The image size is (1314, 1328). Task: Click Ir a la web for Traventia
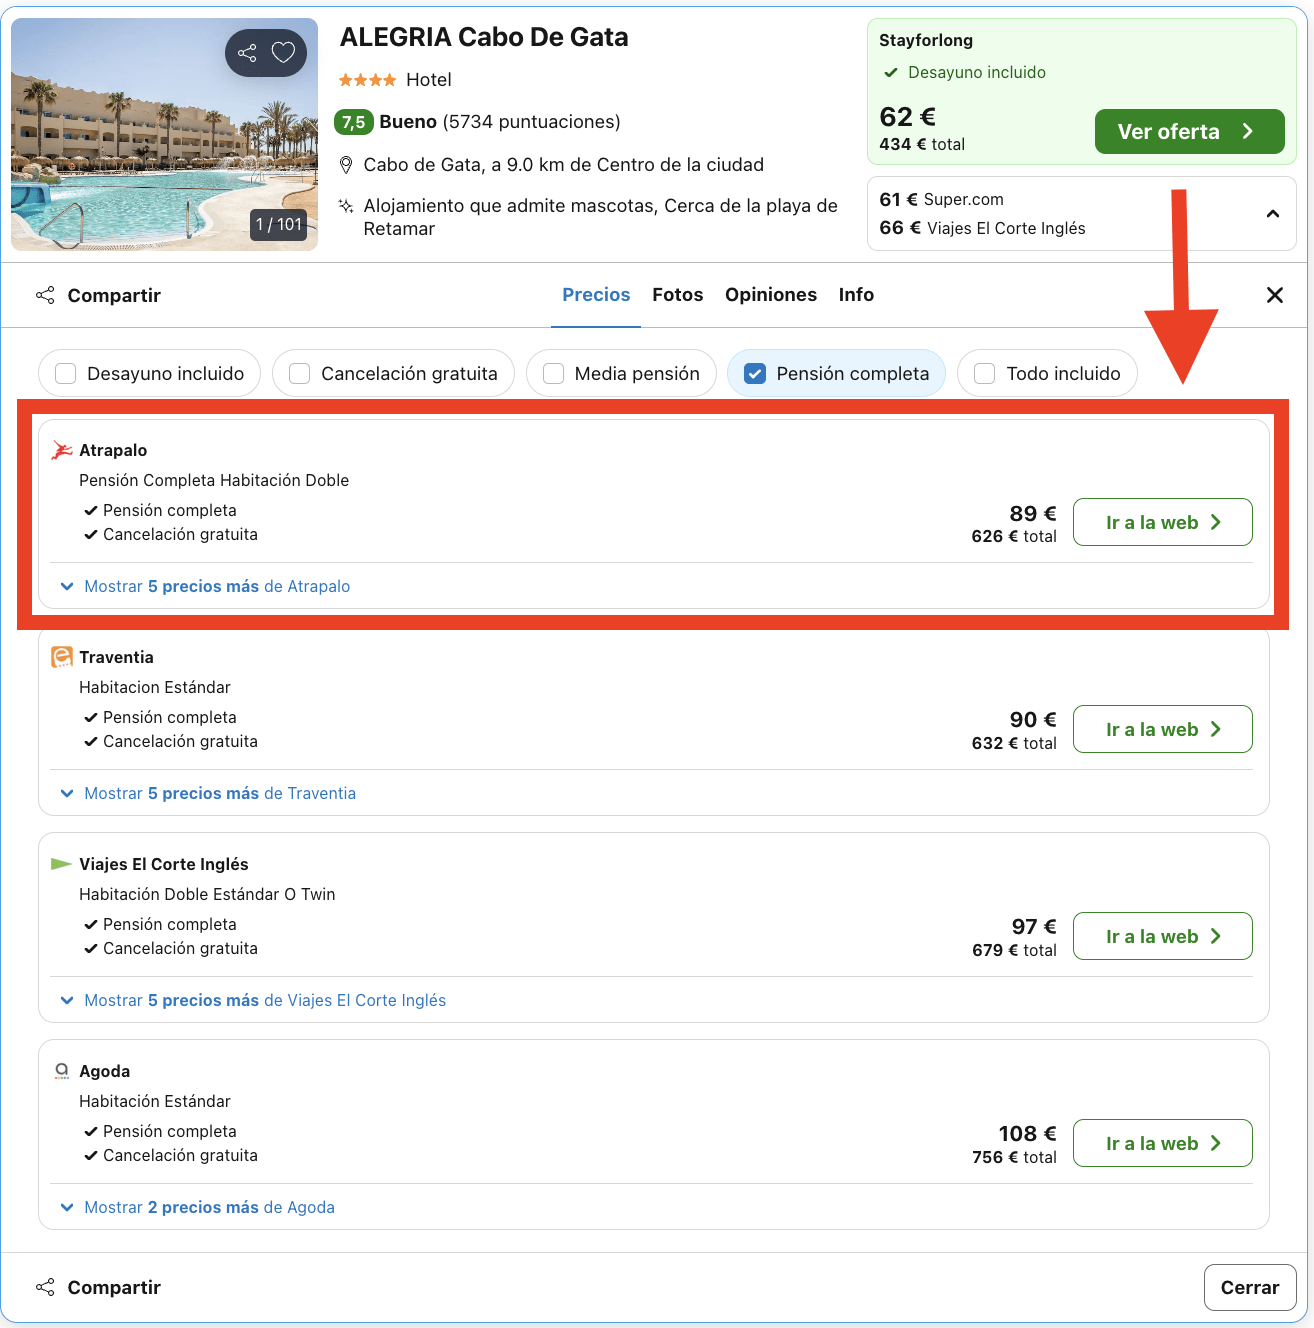pyautogui.click(x=1162, y=729)
